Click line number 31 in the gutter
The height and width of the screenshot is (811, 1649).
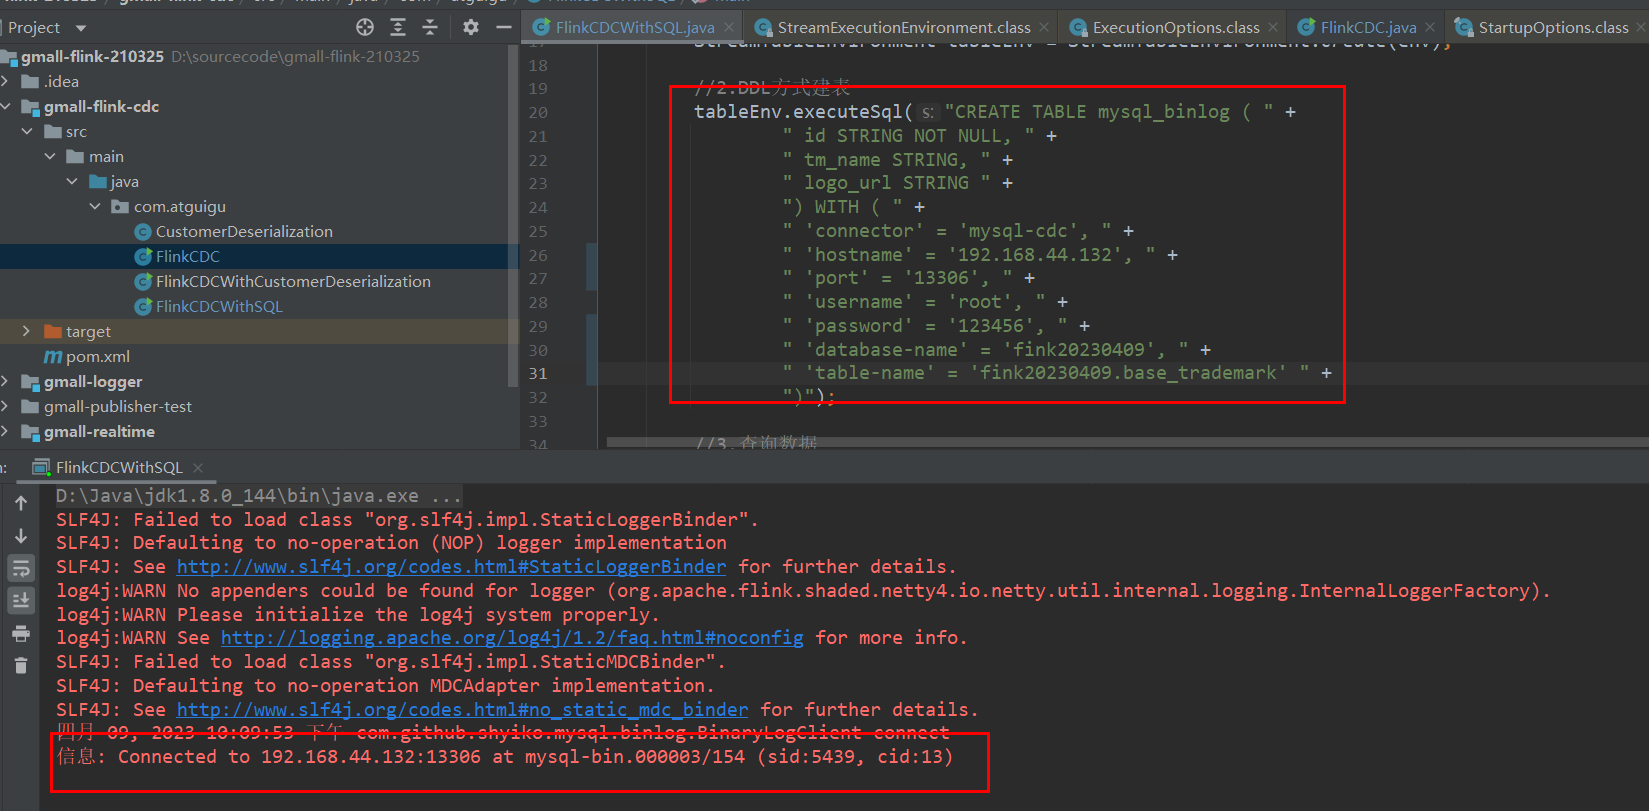pos(538,373)
